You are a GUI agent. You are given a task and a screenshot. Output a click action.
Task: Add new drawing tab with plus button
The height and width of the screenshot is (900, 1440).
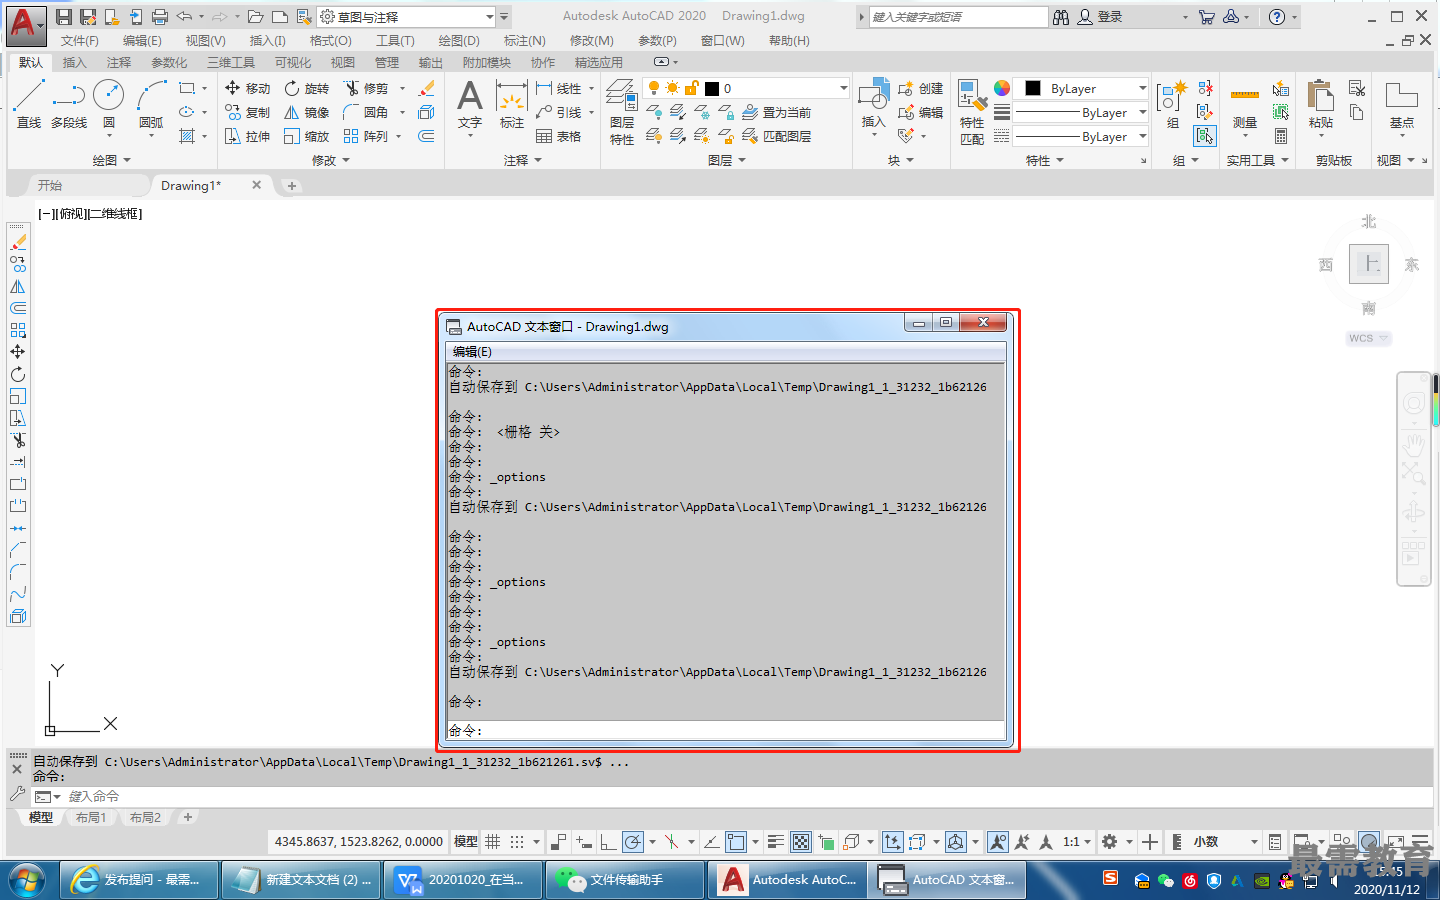291,185
